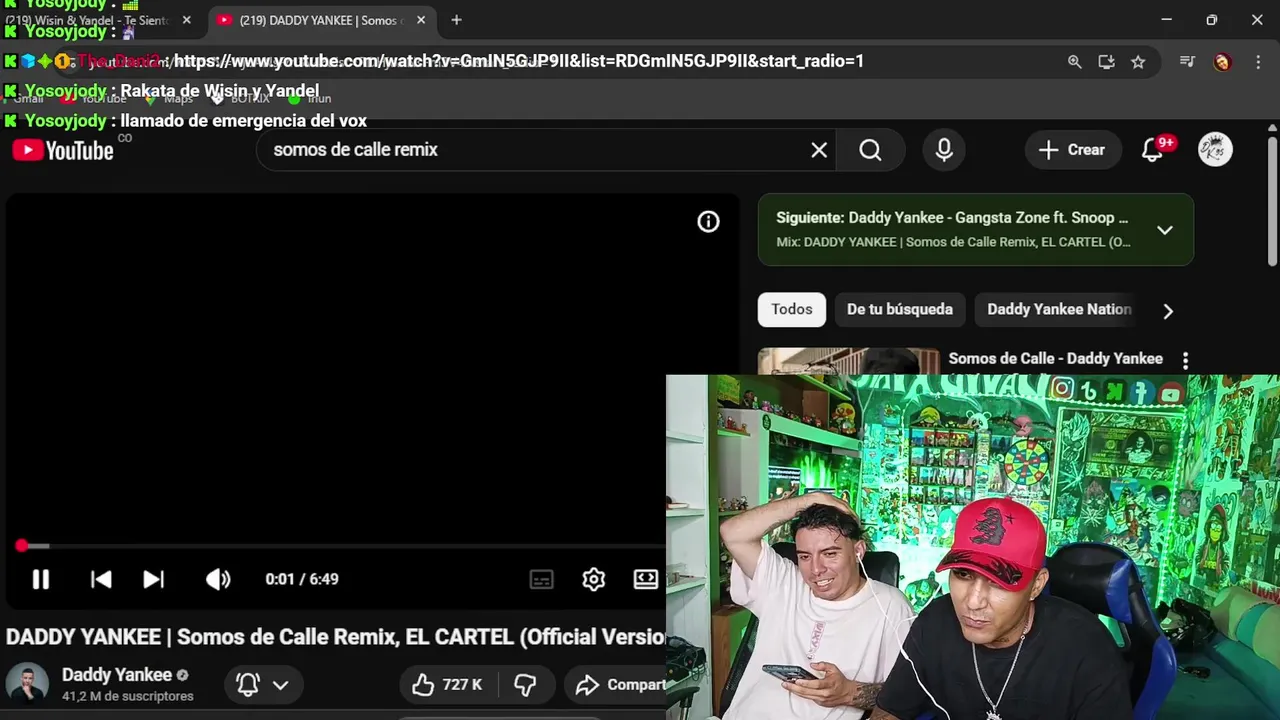Click the install app icon in address bar

pyautogui.click(x=1106, y=62)
